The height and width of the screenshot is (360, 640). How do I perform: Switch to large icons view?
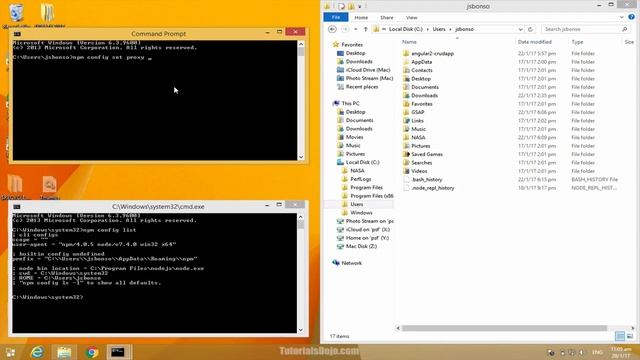coord(630,336)
